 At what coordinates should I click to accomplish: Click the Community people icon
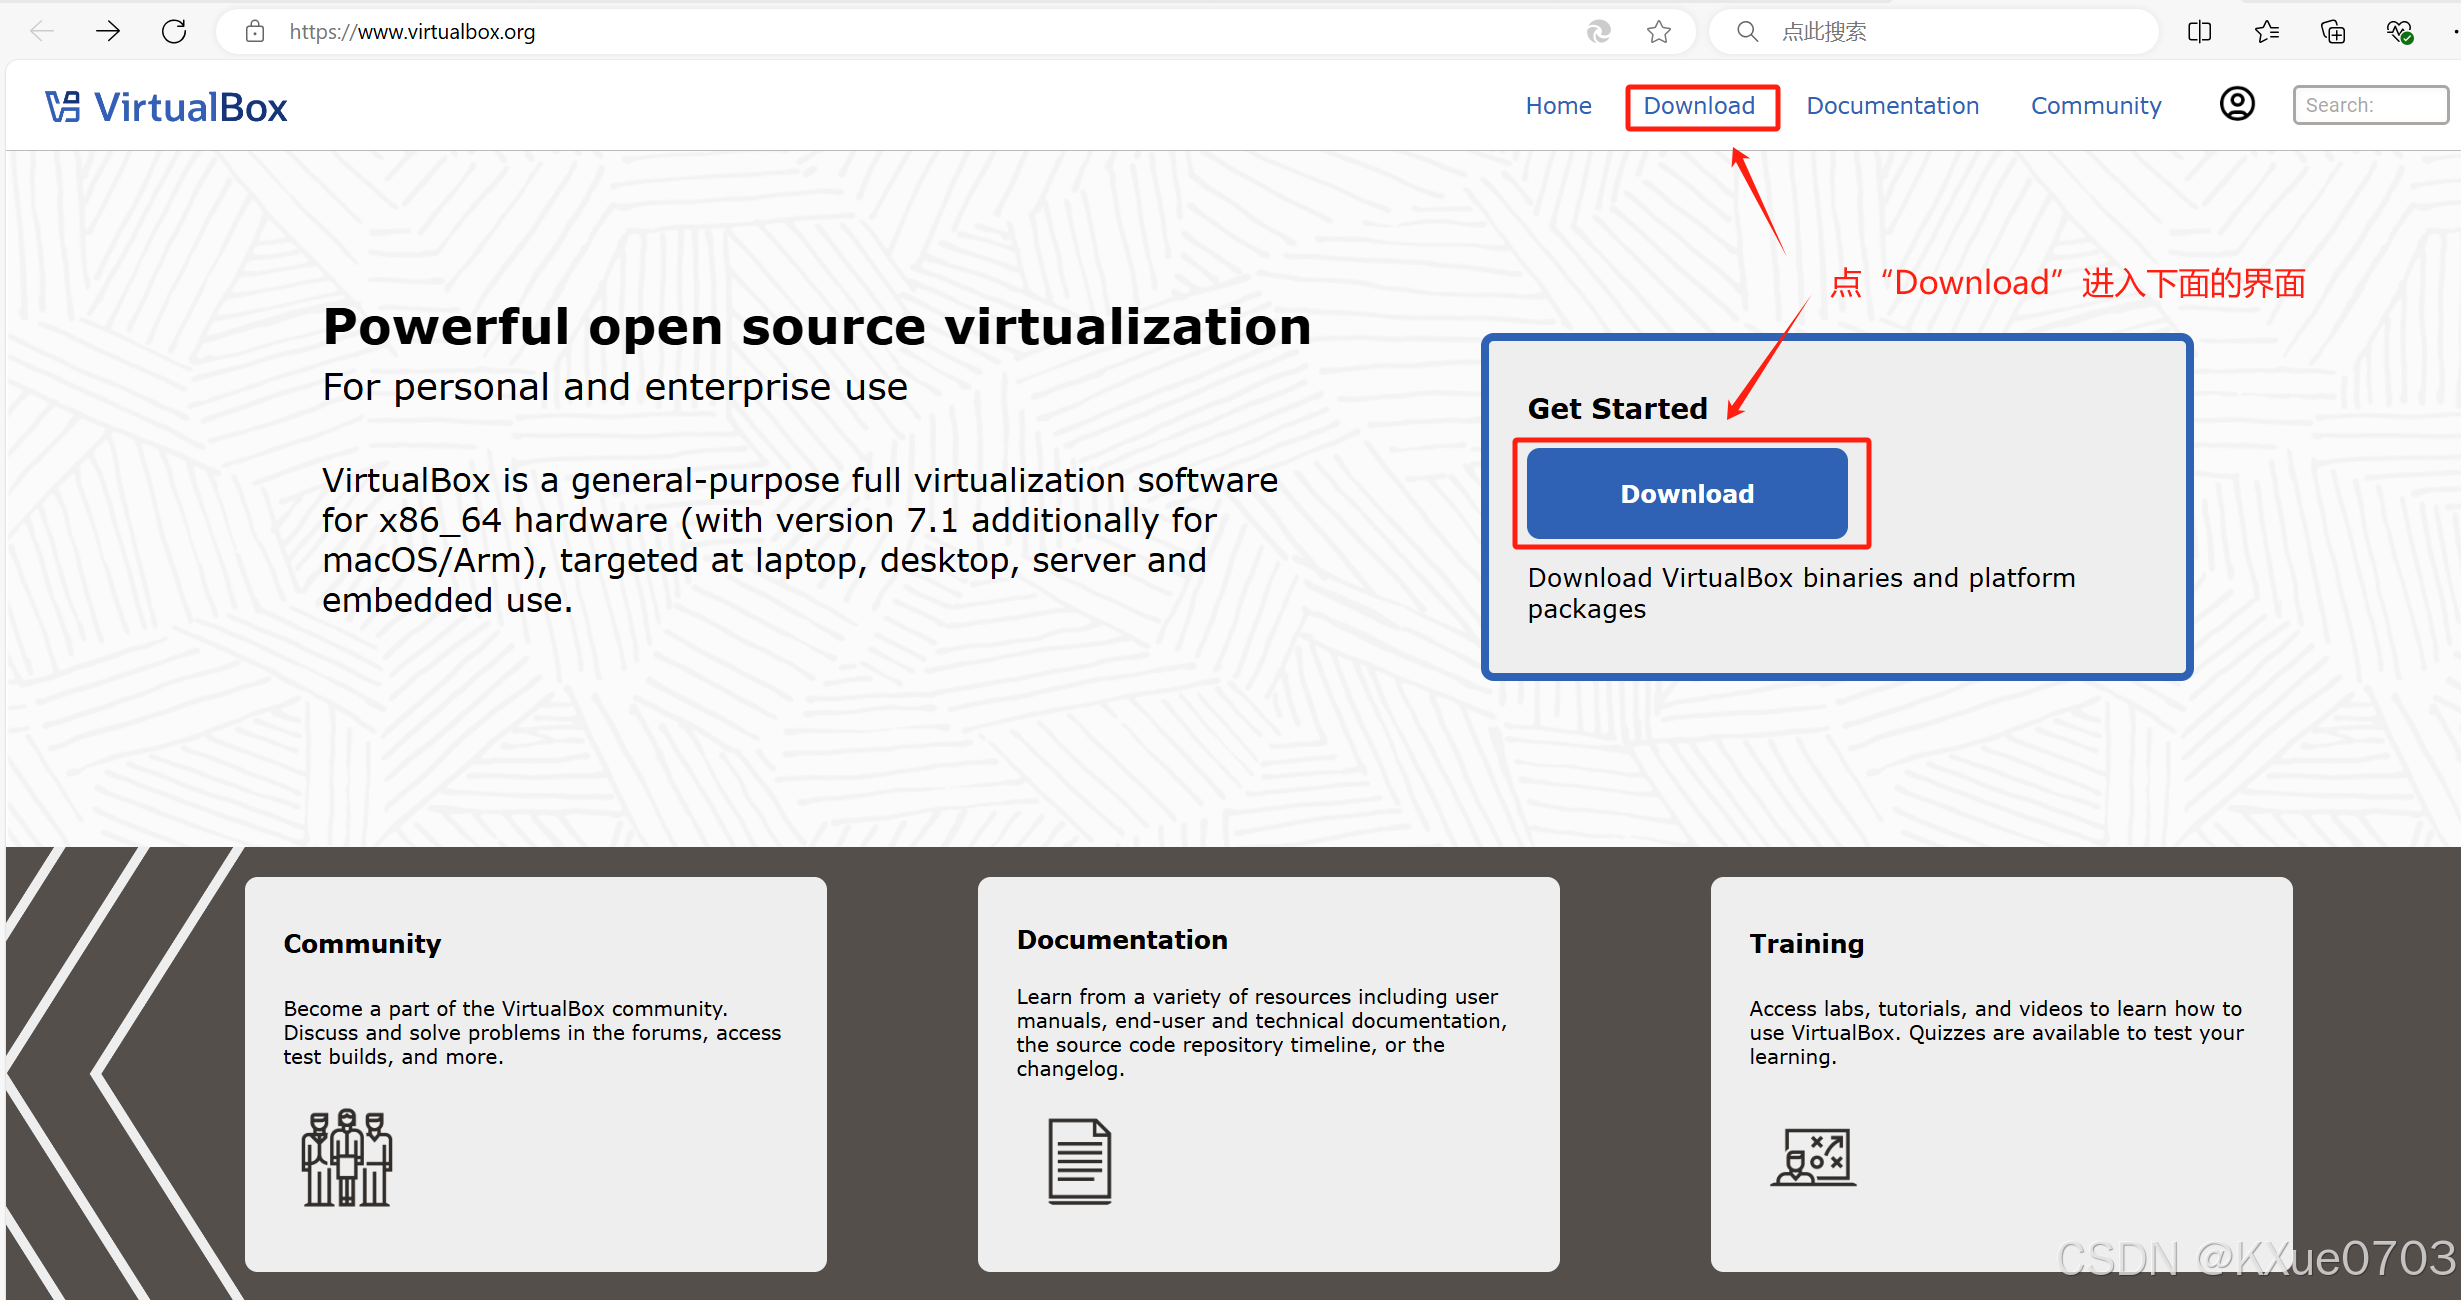(347, 1157)
